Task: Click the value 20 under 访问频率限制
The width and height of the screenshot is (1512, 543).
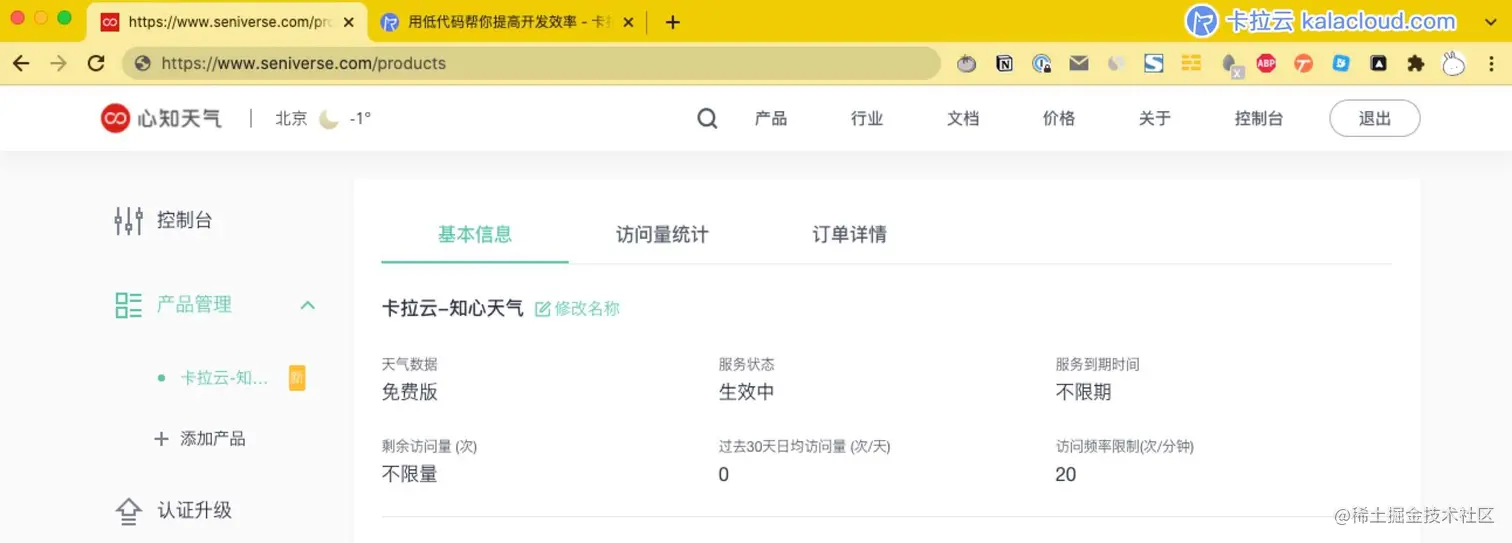Action: tap(1066, 474)
